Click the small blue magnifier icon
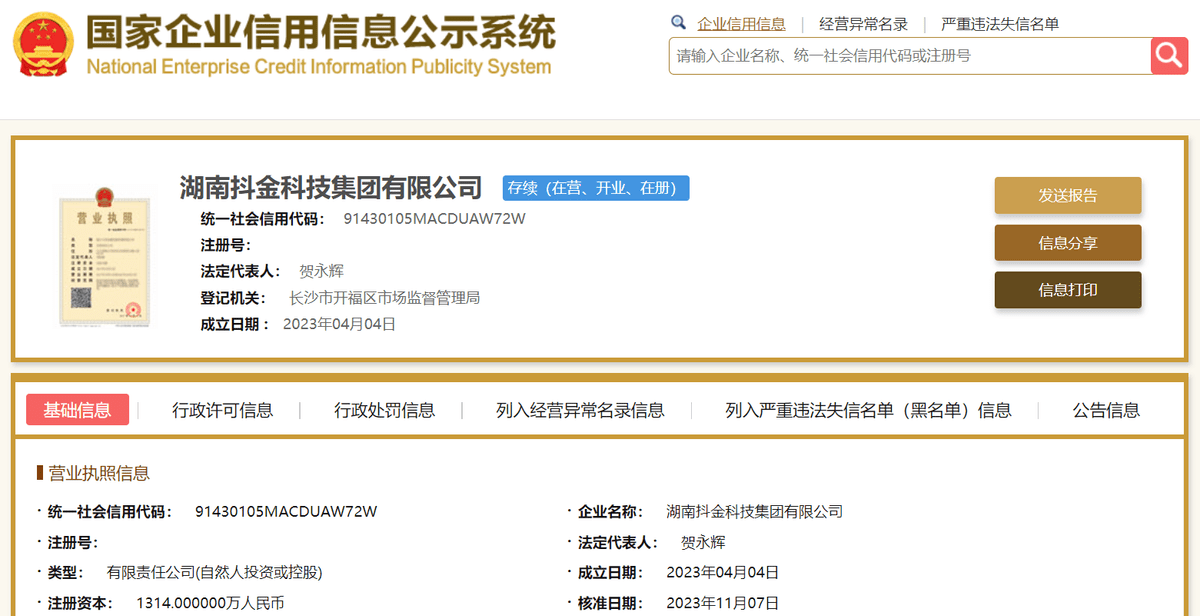 click(x=678, y=23)
